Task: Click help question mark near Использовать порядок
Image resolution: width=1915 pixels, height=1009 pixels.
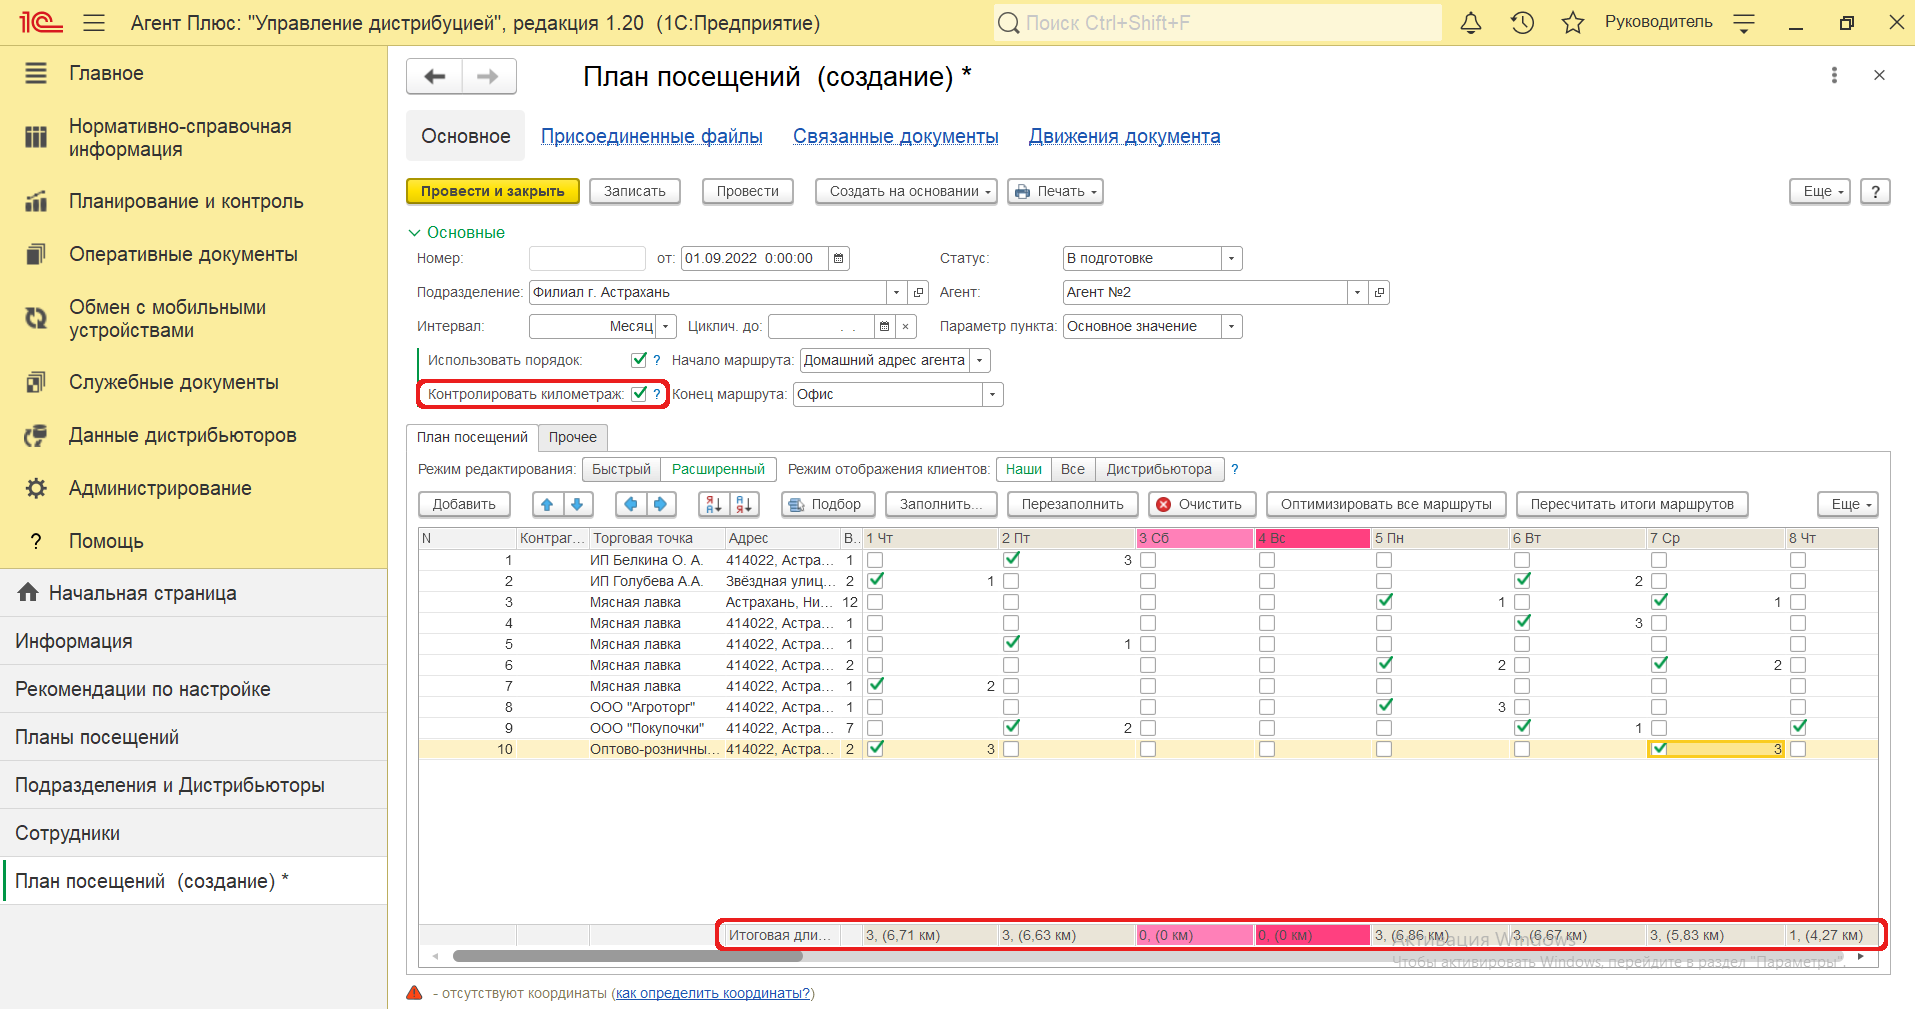Action: (x=657, y=360)
